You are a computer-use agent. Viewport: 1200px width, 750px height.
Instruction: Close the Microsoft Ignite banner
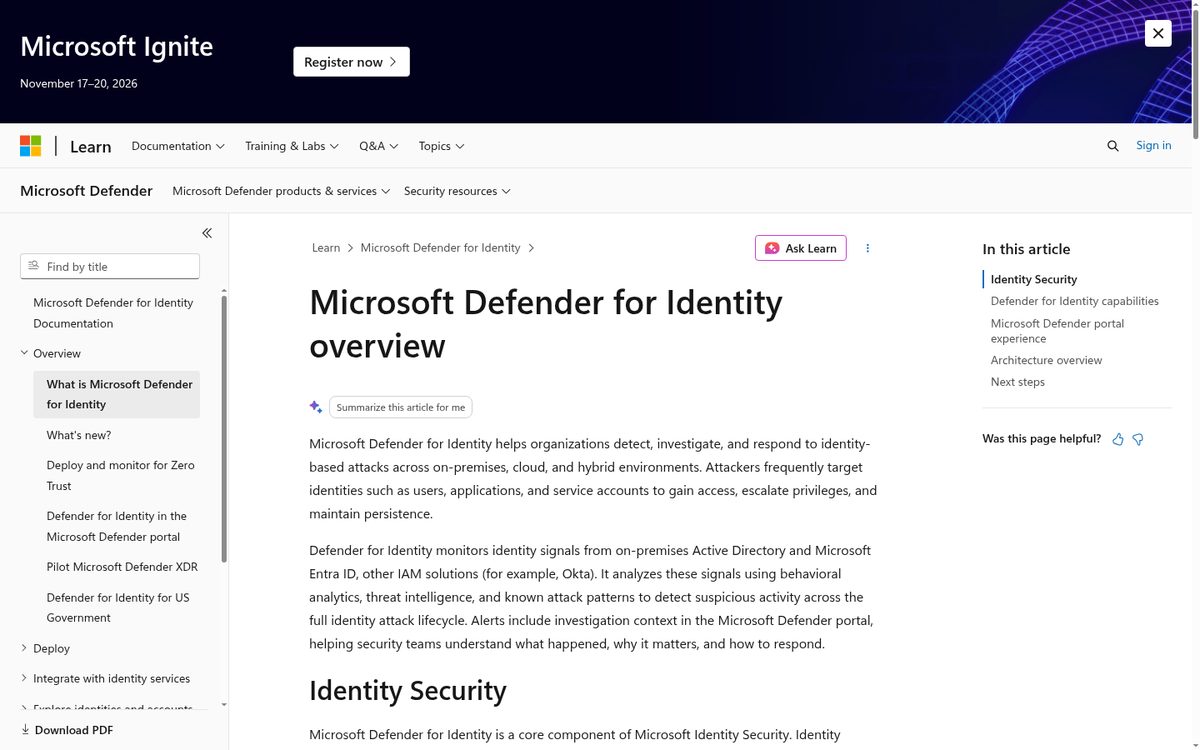[1158, 33]
